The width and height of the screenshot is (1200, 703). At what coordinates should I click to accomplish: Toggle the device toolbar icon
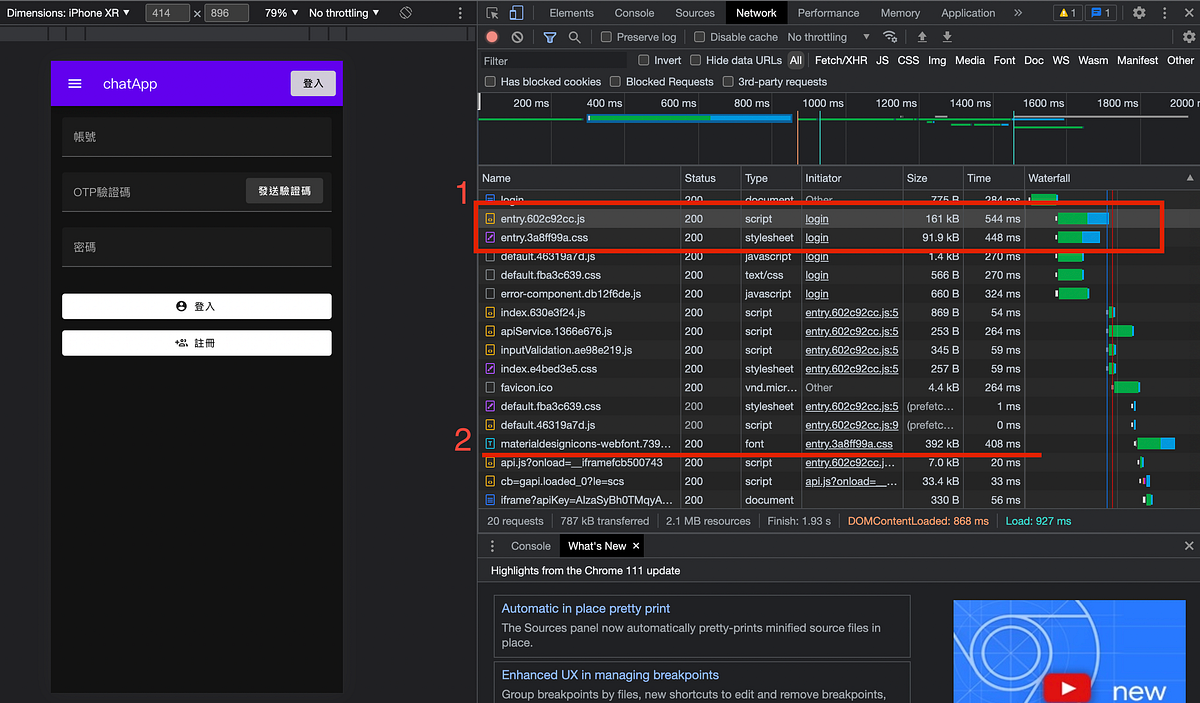pos(518,13)
